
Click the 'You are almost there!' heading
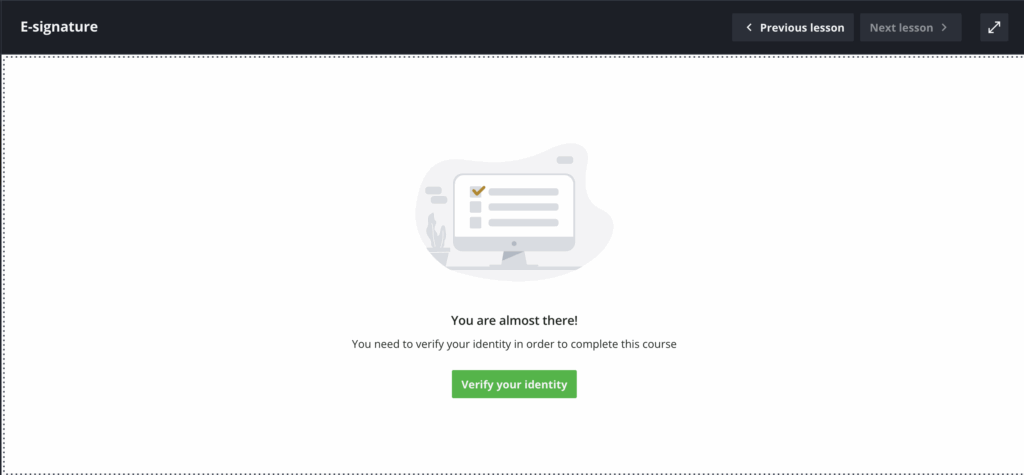coord(514,320)
